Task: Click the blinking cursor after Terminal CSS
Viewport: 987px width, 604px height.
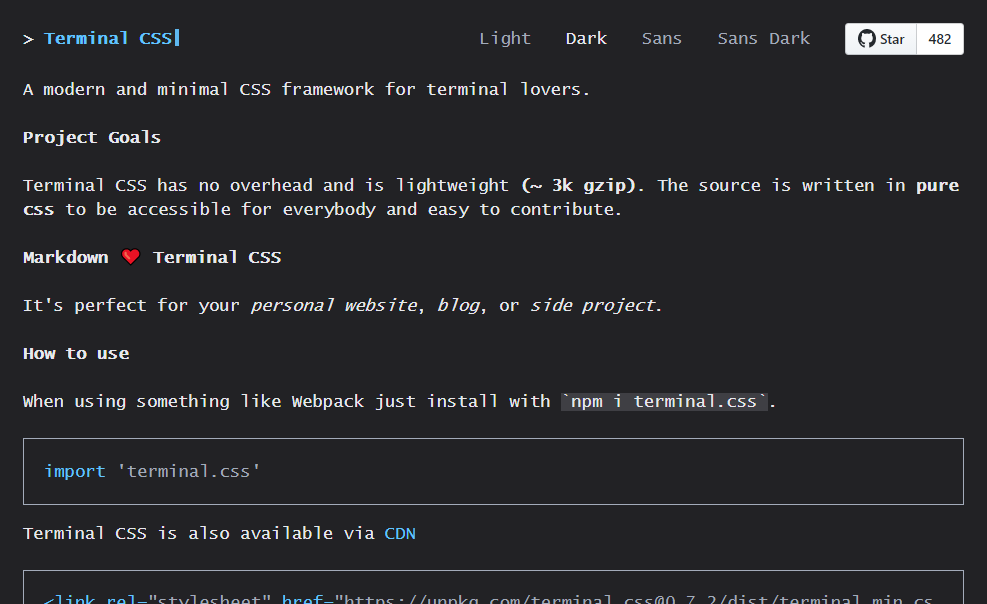Action: click(176, 38)
